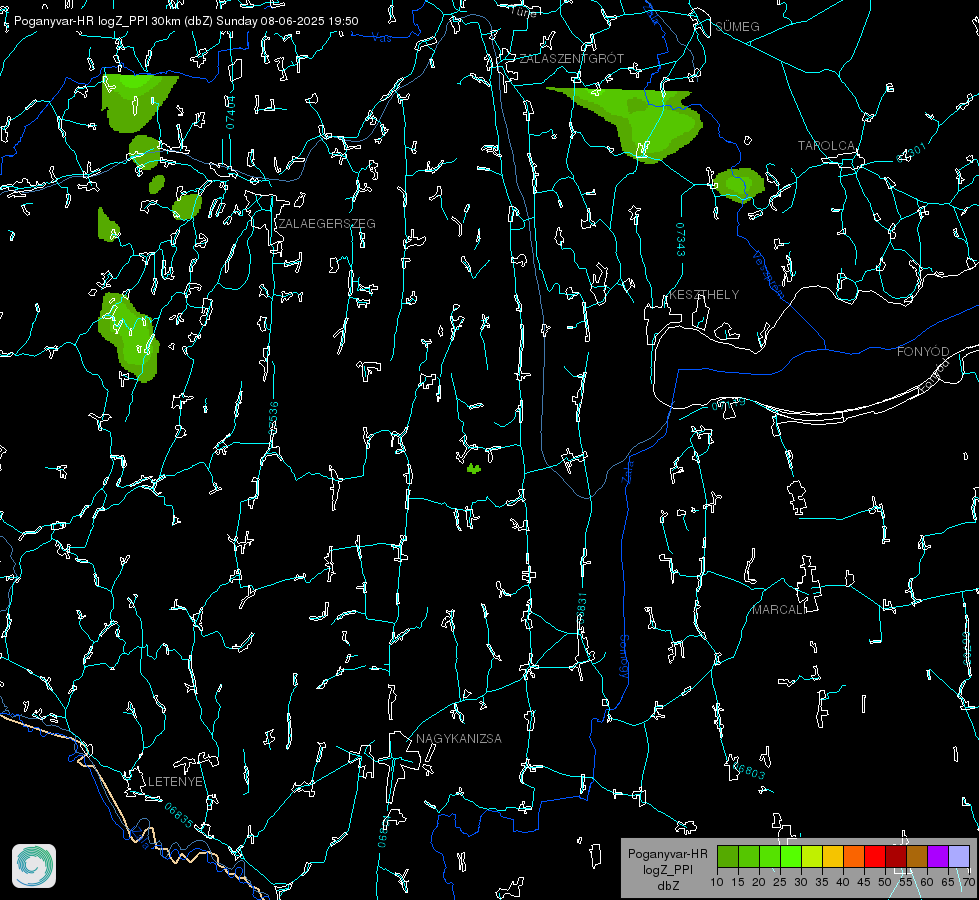Image resolution: width=979 pixels, height=900 pixels.
Task: Click the radar title text at top
Action: 186,21
